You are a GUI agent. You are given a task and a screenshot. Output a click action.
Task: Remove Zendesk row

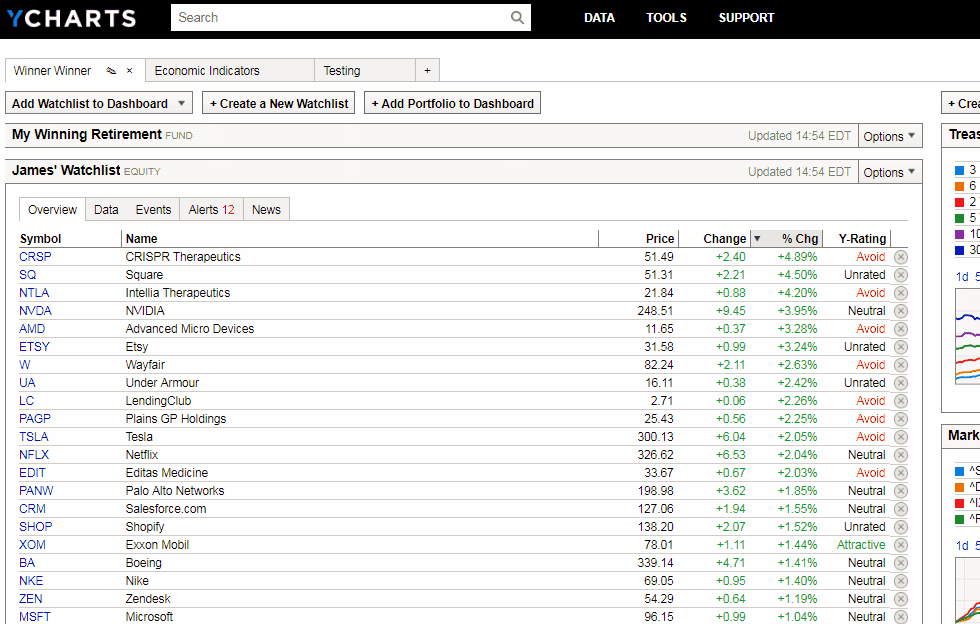[901, 599]
